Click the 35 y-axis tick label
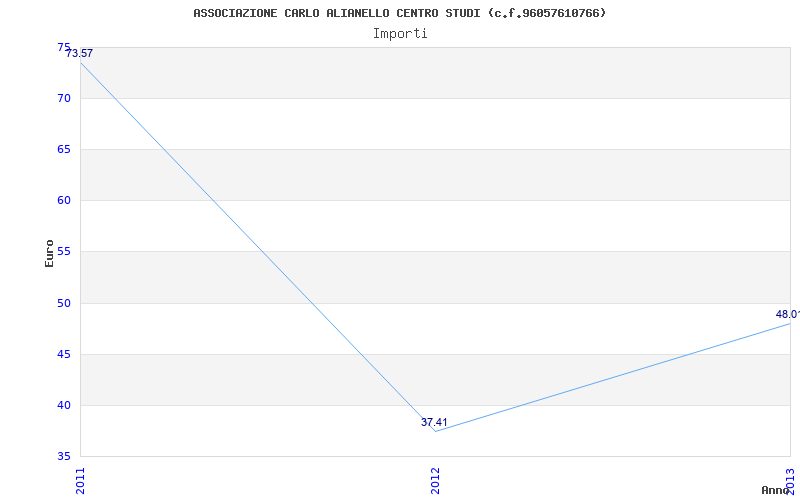 64,456
